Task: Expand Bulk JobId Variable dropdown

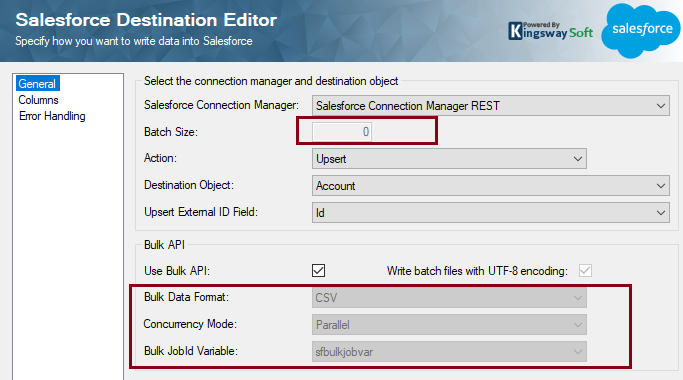Action: coord(449,352)
